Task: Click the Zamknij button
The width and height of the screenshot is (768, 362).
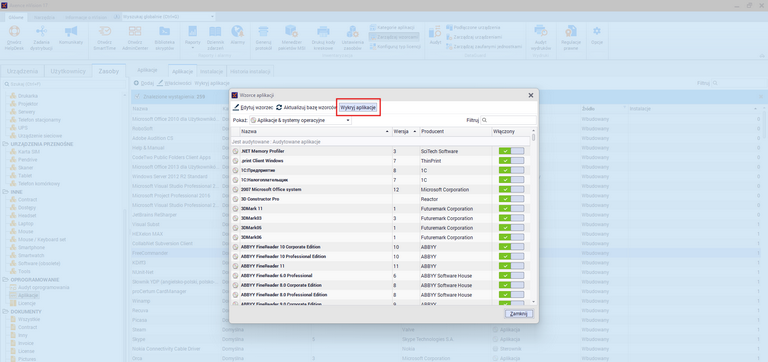Action: pyautogui.click(x=519, y=314)
